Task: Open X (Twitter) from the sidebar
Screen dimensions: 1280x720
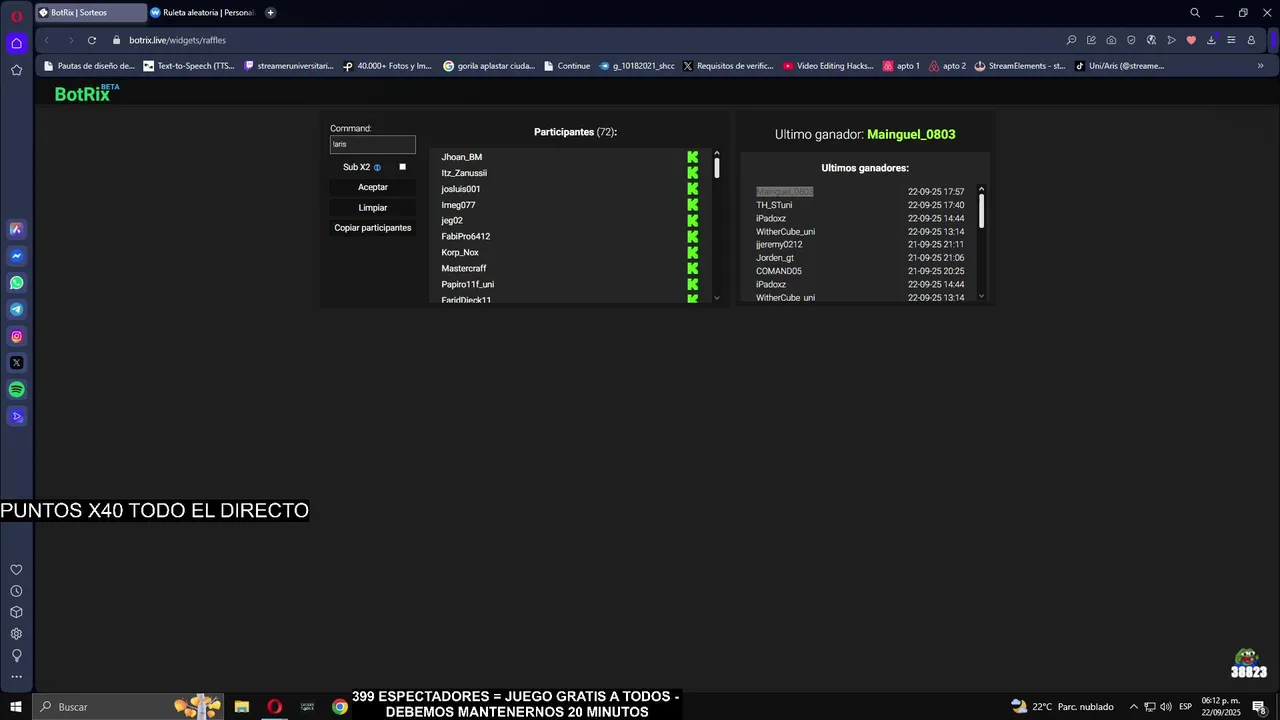Action: pyautogui.click(x=16, y=363)
